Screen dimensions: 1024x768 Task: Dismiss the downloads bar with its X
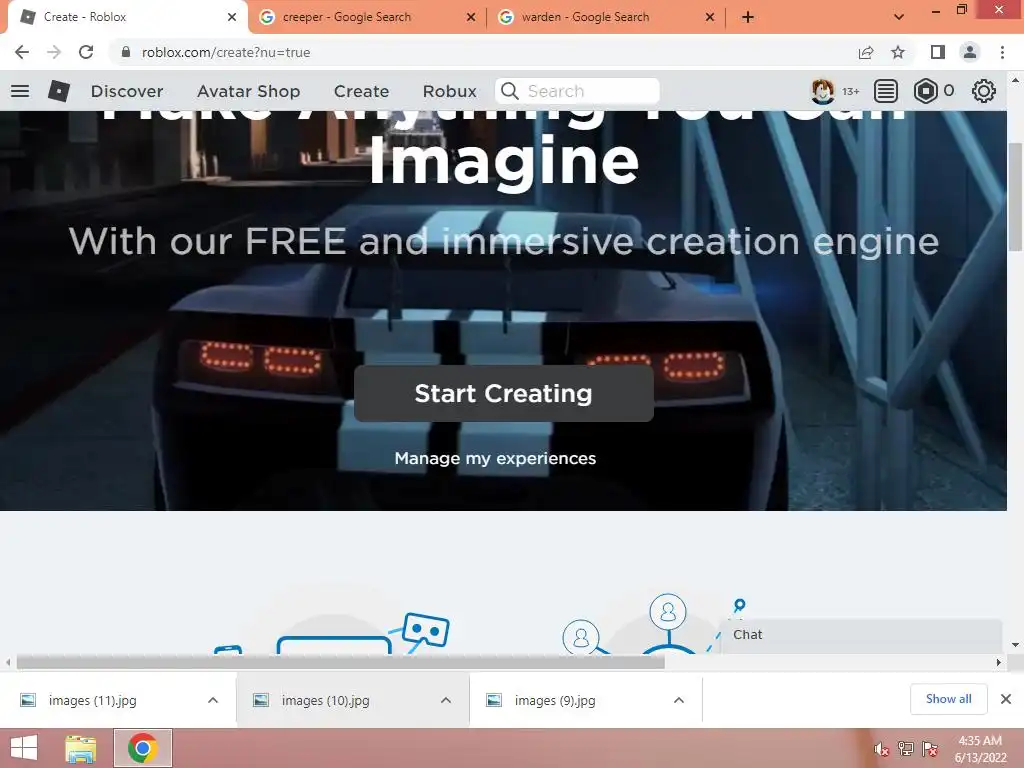(1006, 699)
